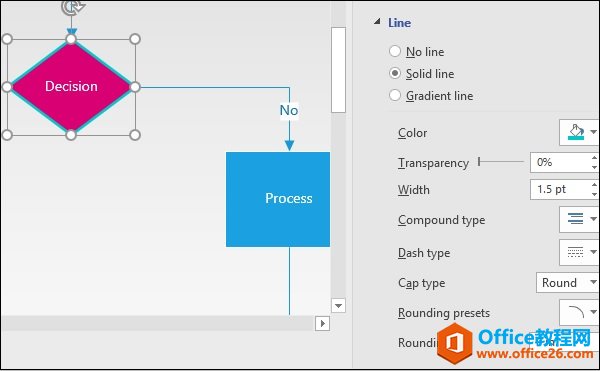Click the Width 1.5 pt input field
600x371 pixels.
[x=559, y=189]
